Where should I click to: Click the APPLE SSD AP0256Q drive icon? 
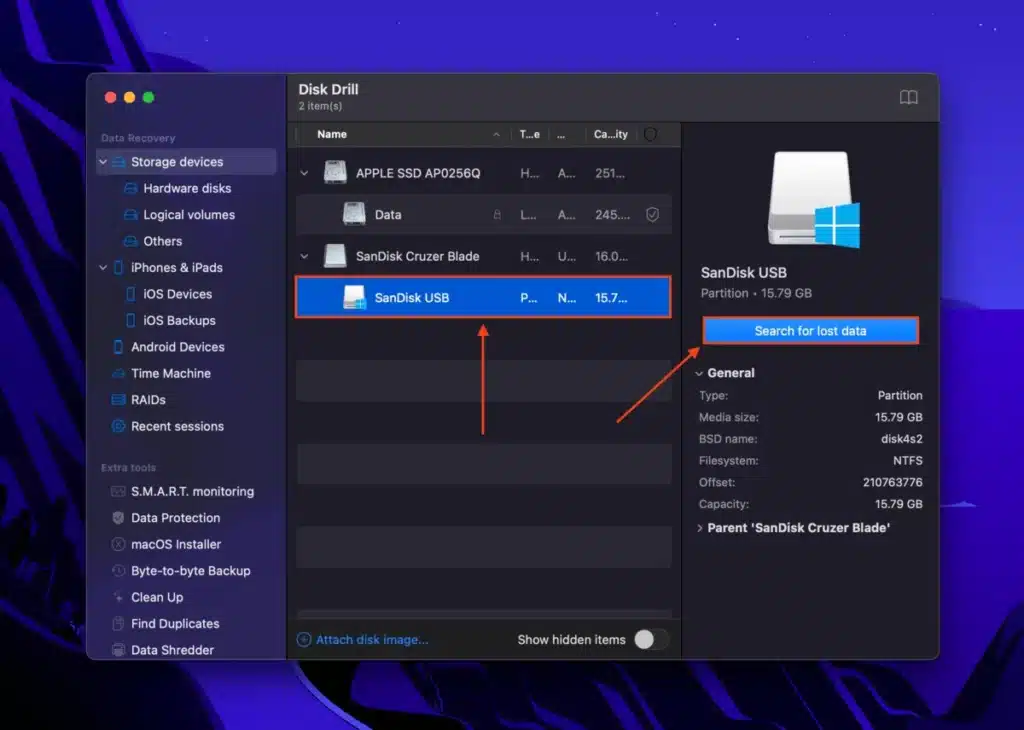335,173
